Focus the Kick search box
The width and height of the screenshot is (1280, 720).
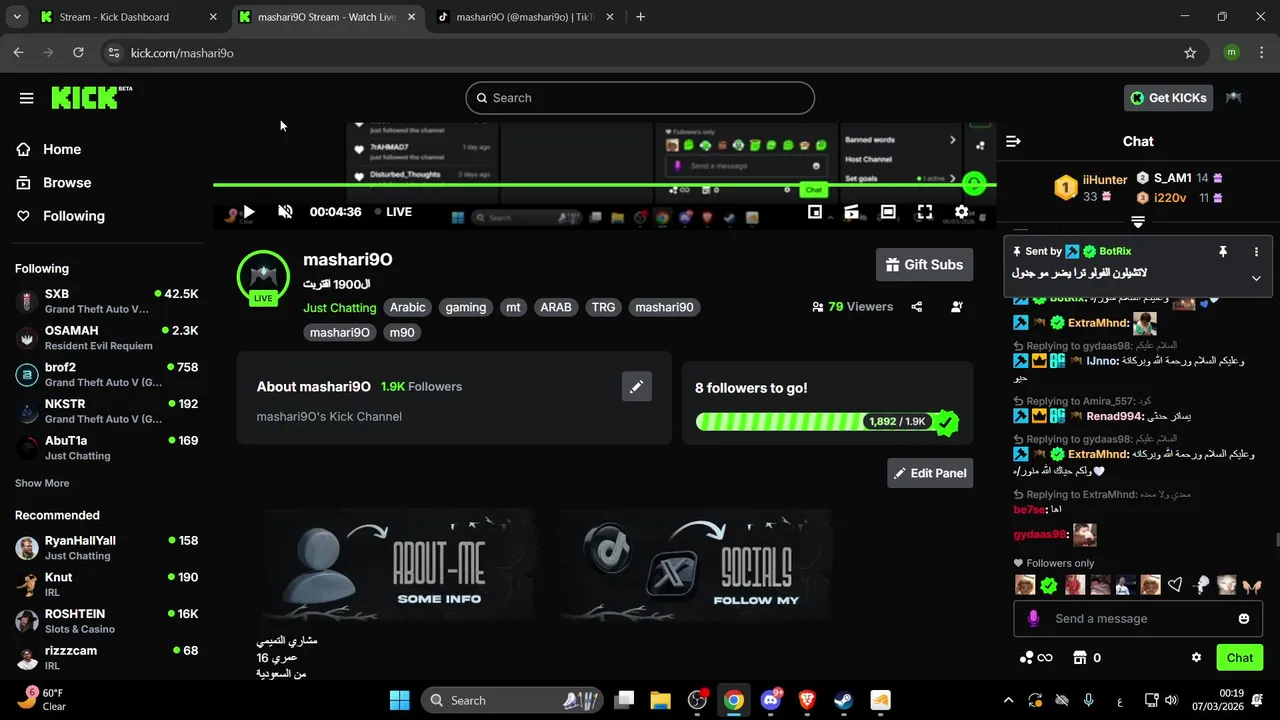click(640, 98)
